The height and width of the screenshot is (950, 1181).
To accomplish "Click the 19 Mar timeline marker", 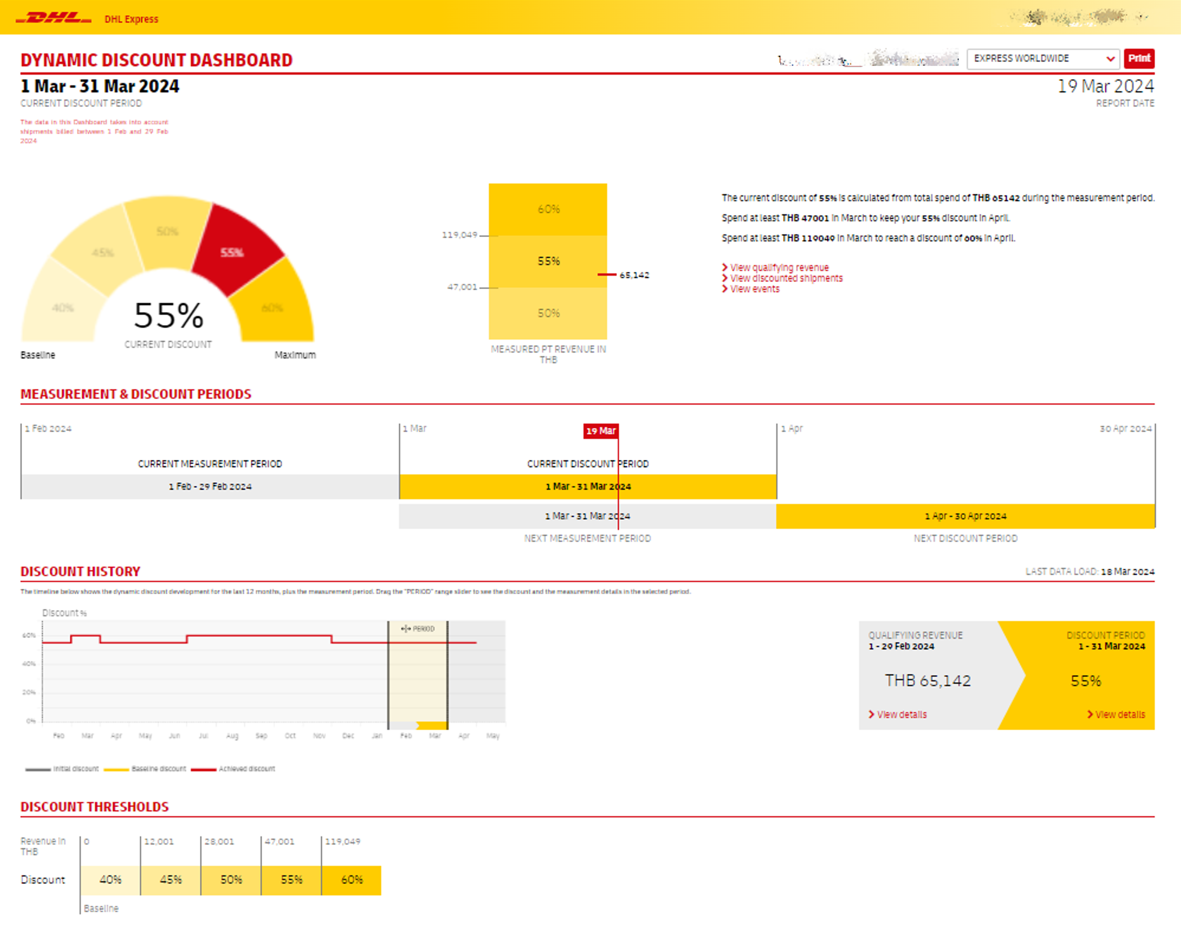I will (x=600, y=431).
